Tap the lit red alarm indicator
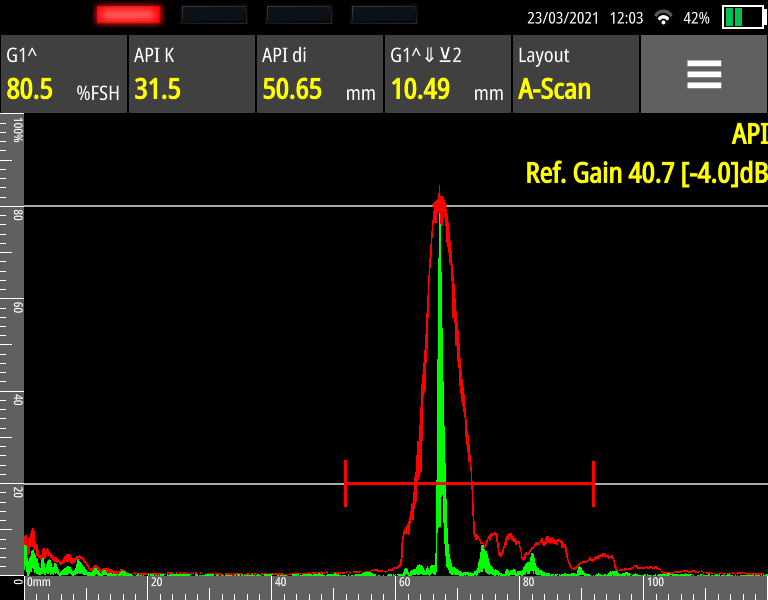768x600 pixels. [128, 15]
